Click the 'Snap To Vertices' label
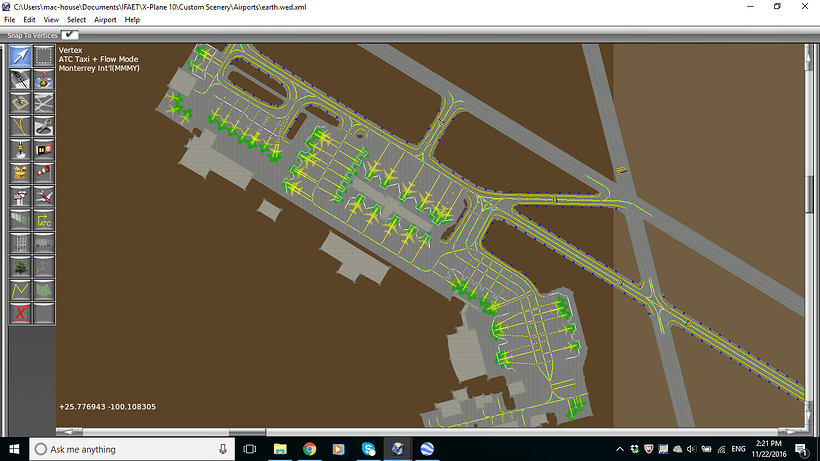Viewport: 820px width, 461px height. coord(32,35)
